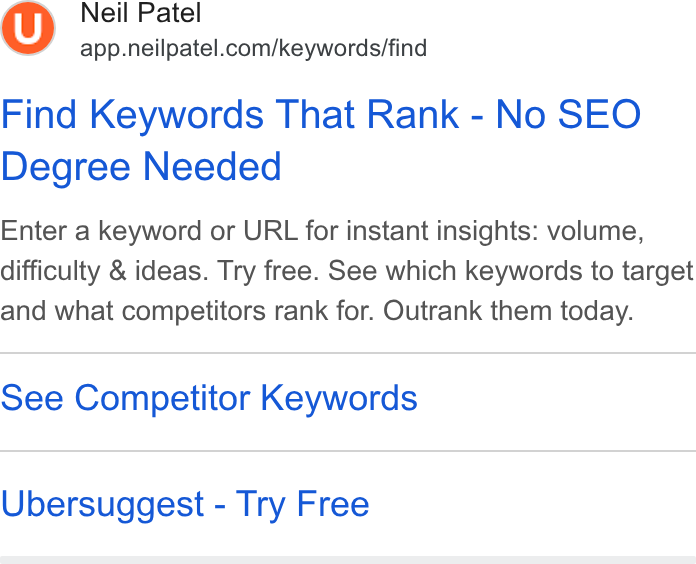Open the Find Keywords That Rank headline
The width and height of the screenshot is (696, 564).
[x=321, y=140]
